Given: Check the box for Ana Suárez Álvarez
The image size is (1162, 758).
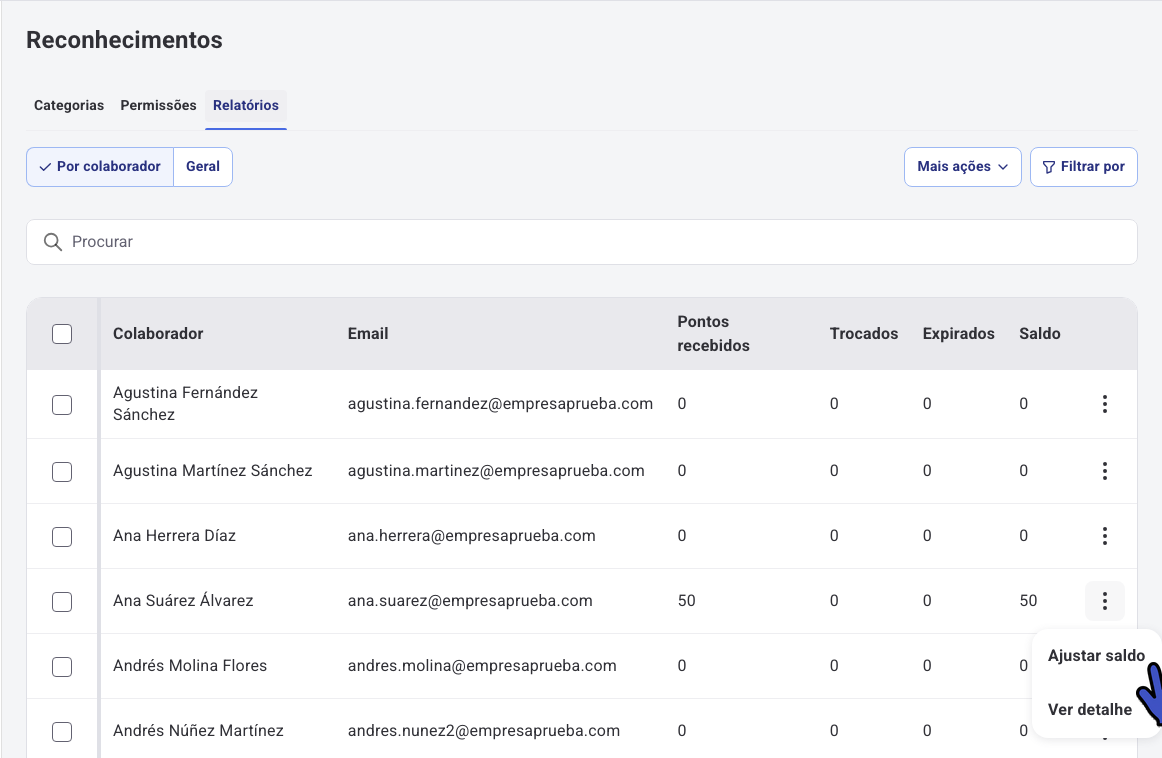Looking at the screenshot, I should pyautogui.click(x=62, y=602).
